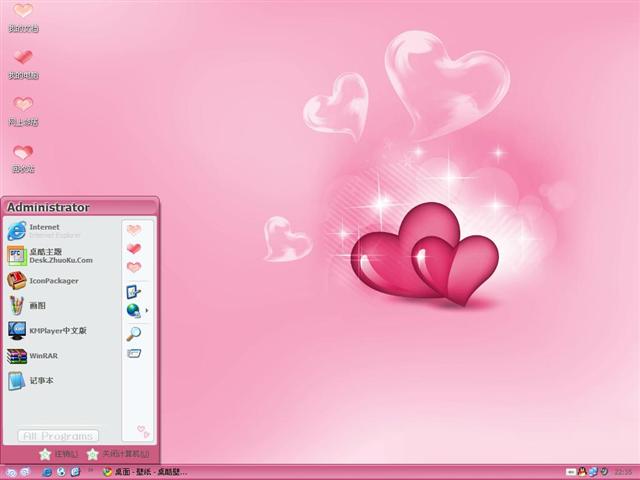Click the 关闭计算机 shut down button
The height and width of the screenshot is (480, 640).
coord(118,454)
